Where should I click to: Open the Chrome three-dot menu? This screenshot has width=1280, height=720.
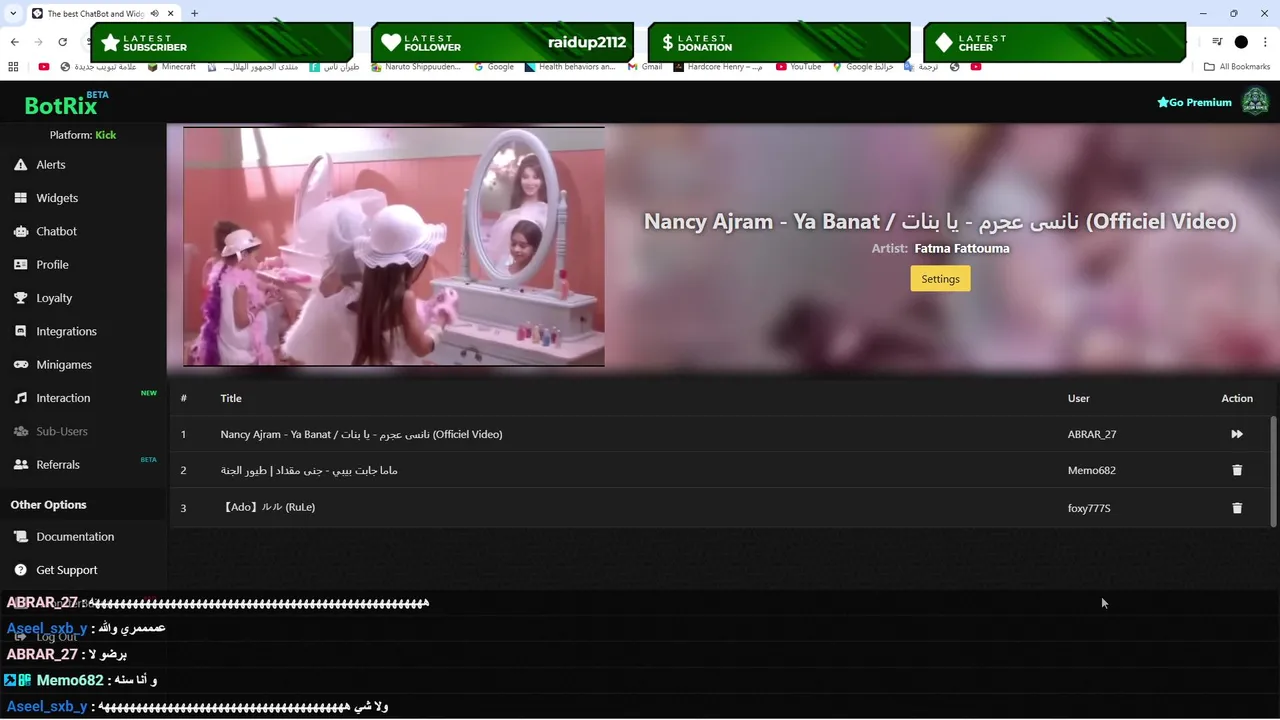click(x=1265, y=42)
